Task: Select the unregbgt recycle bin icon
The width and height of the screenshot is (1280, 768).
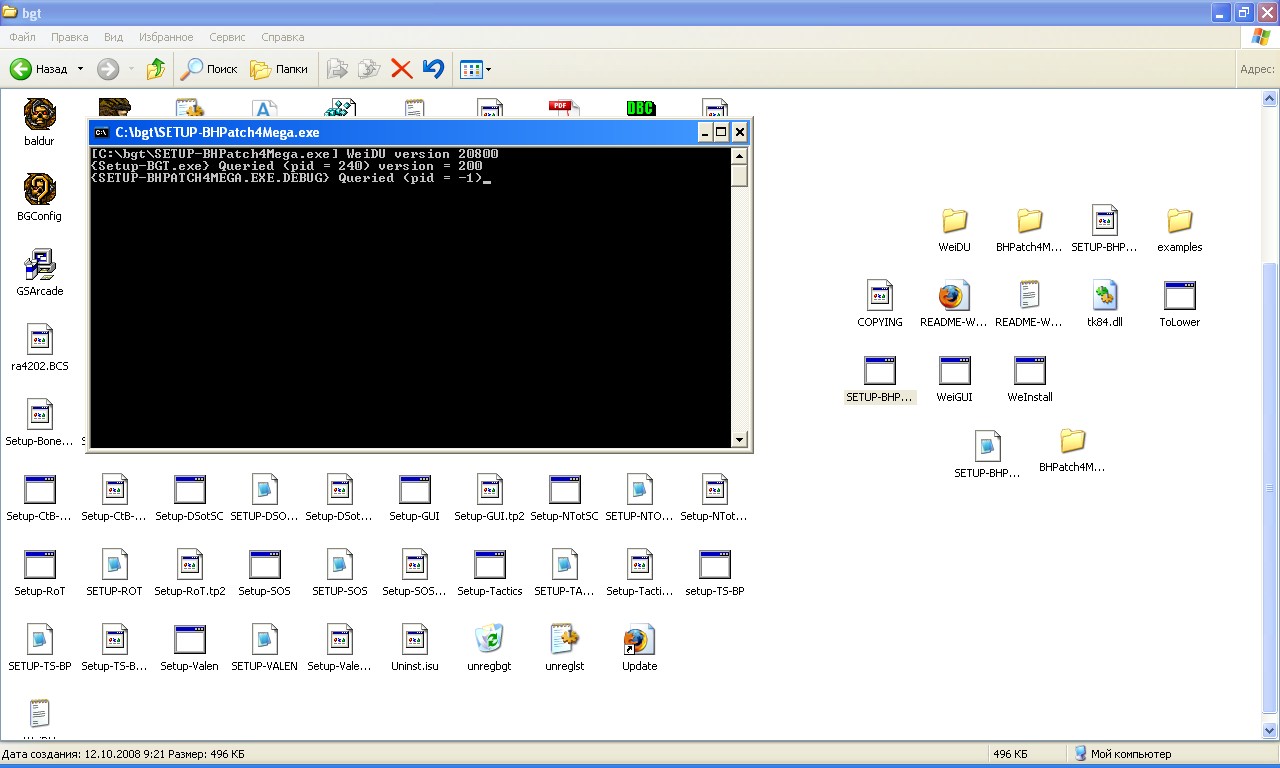Action: pos(489,640)
